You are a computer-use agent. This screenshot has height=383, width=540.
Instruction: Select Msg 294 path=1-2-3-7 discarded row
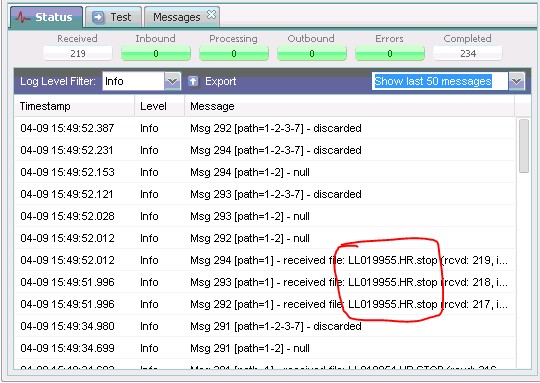[x=264, y=150]
